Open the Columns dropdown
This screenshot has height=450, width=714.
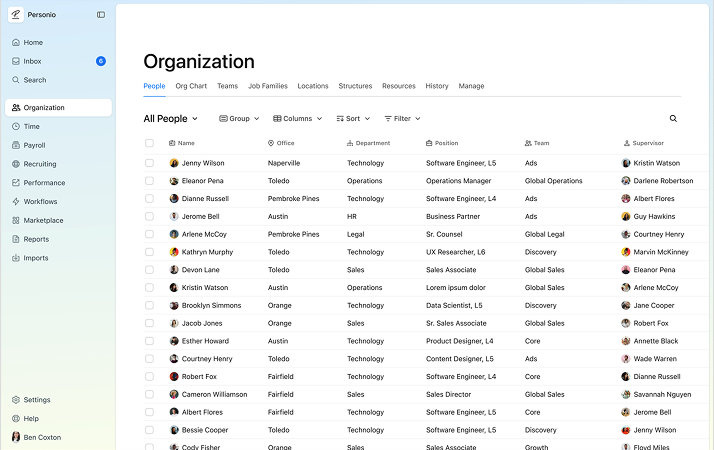pyautogui.click(x=298, y=119)
